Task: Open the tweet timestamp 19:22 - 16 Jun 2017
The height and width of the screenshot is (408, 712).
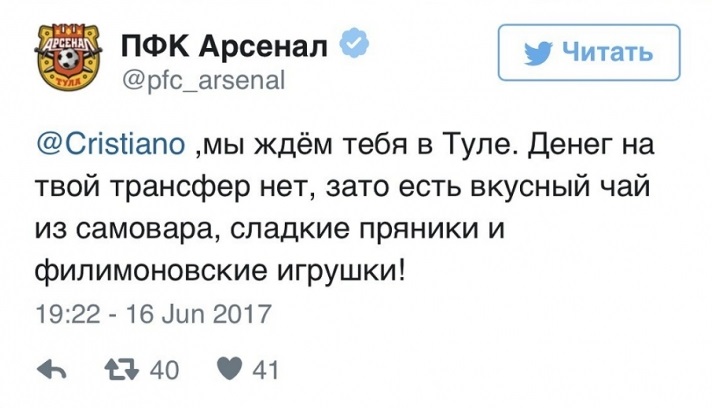Action: (x=153, y=314)
